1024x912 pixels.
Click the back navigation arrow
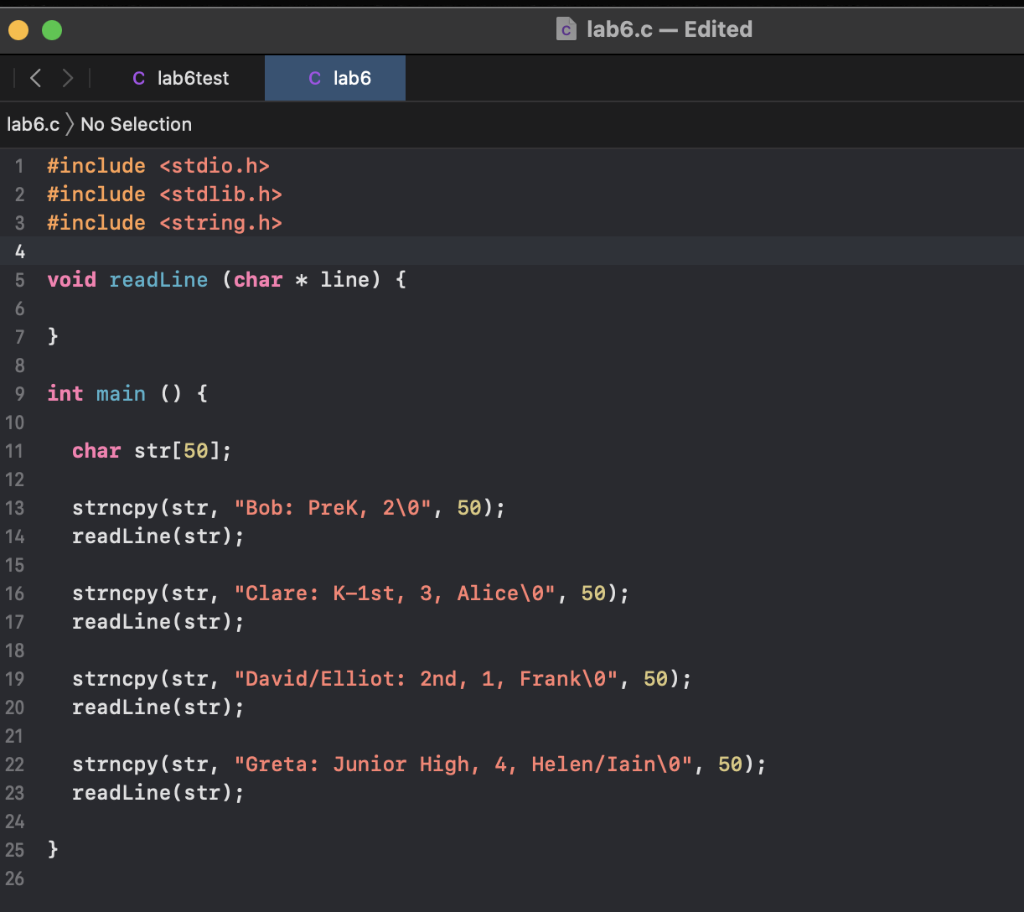(x=34, y=77)
